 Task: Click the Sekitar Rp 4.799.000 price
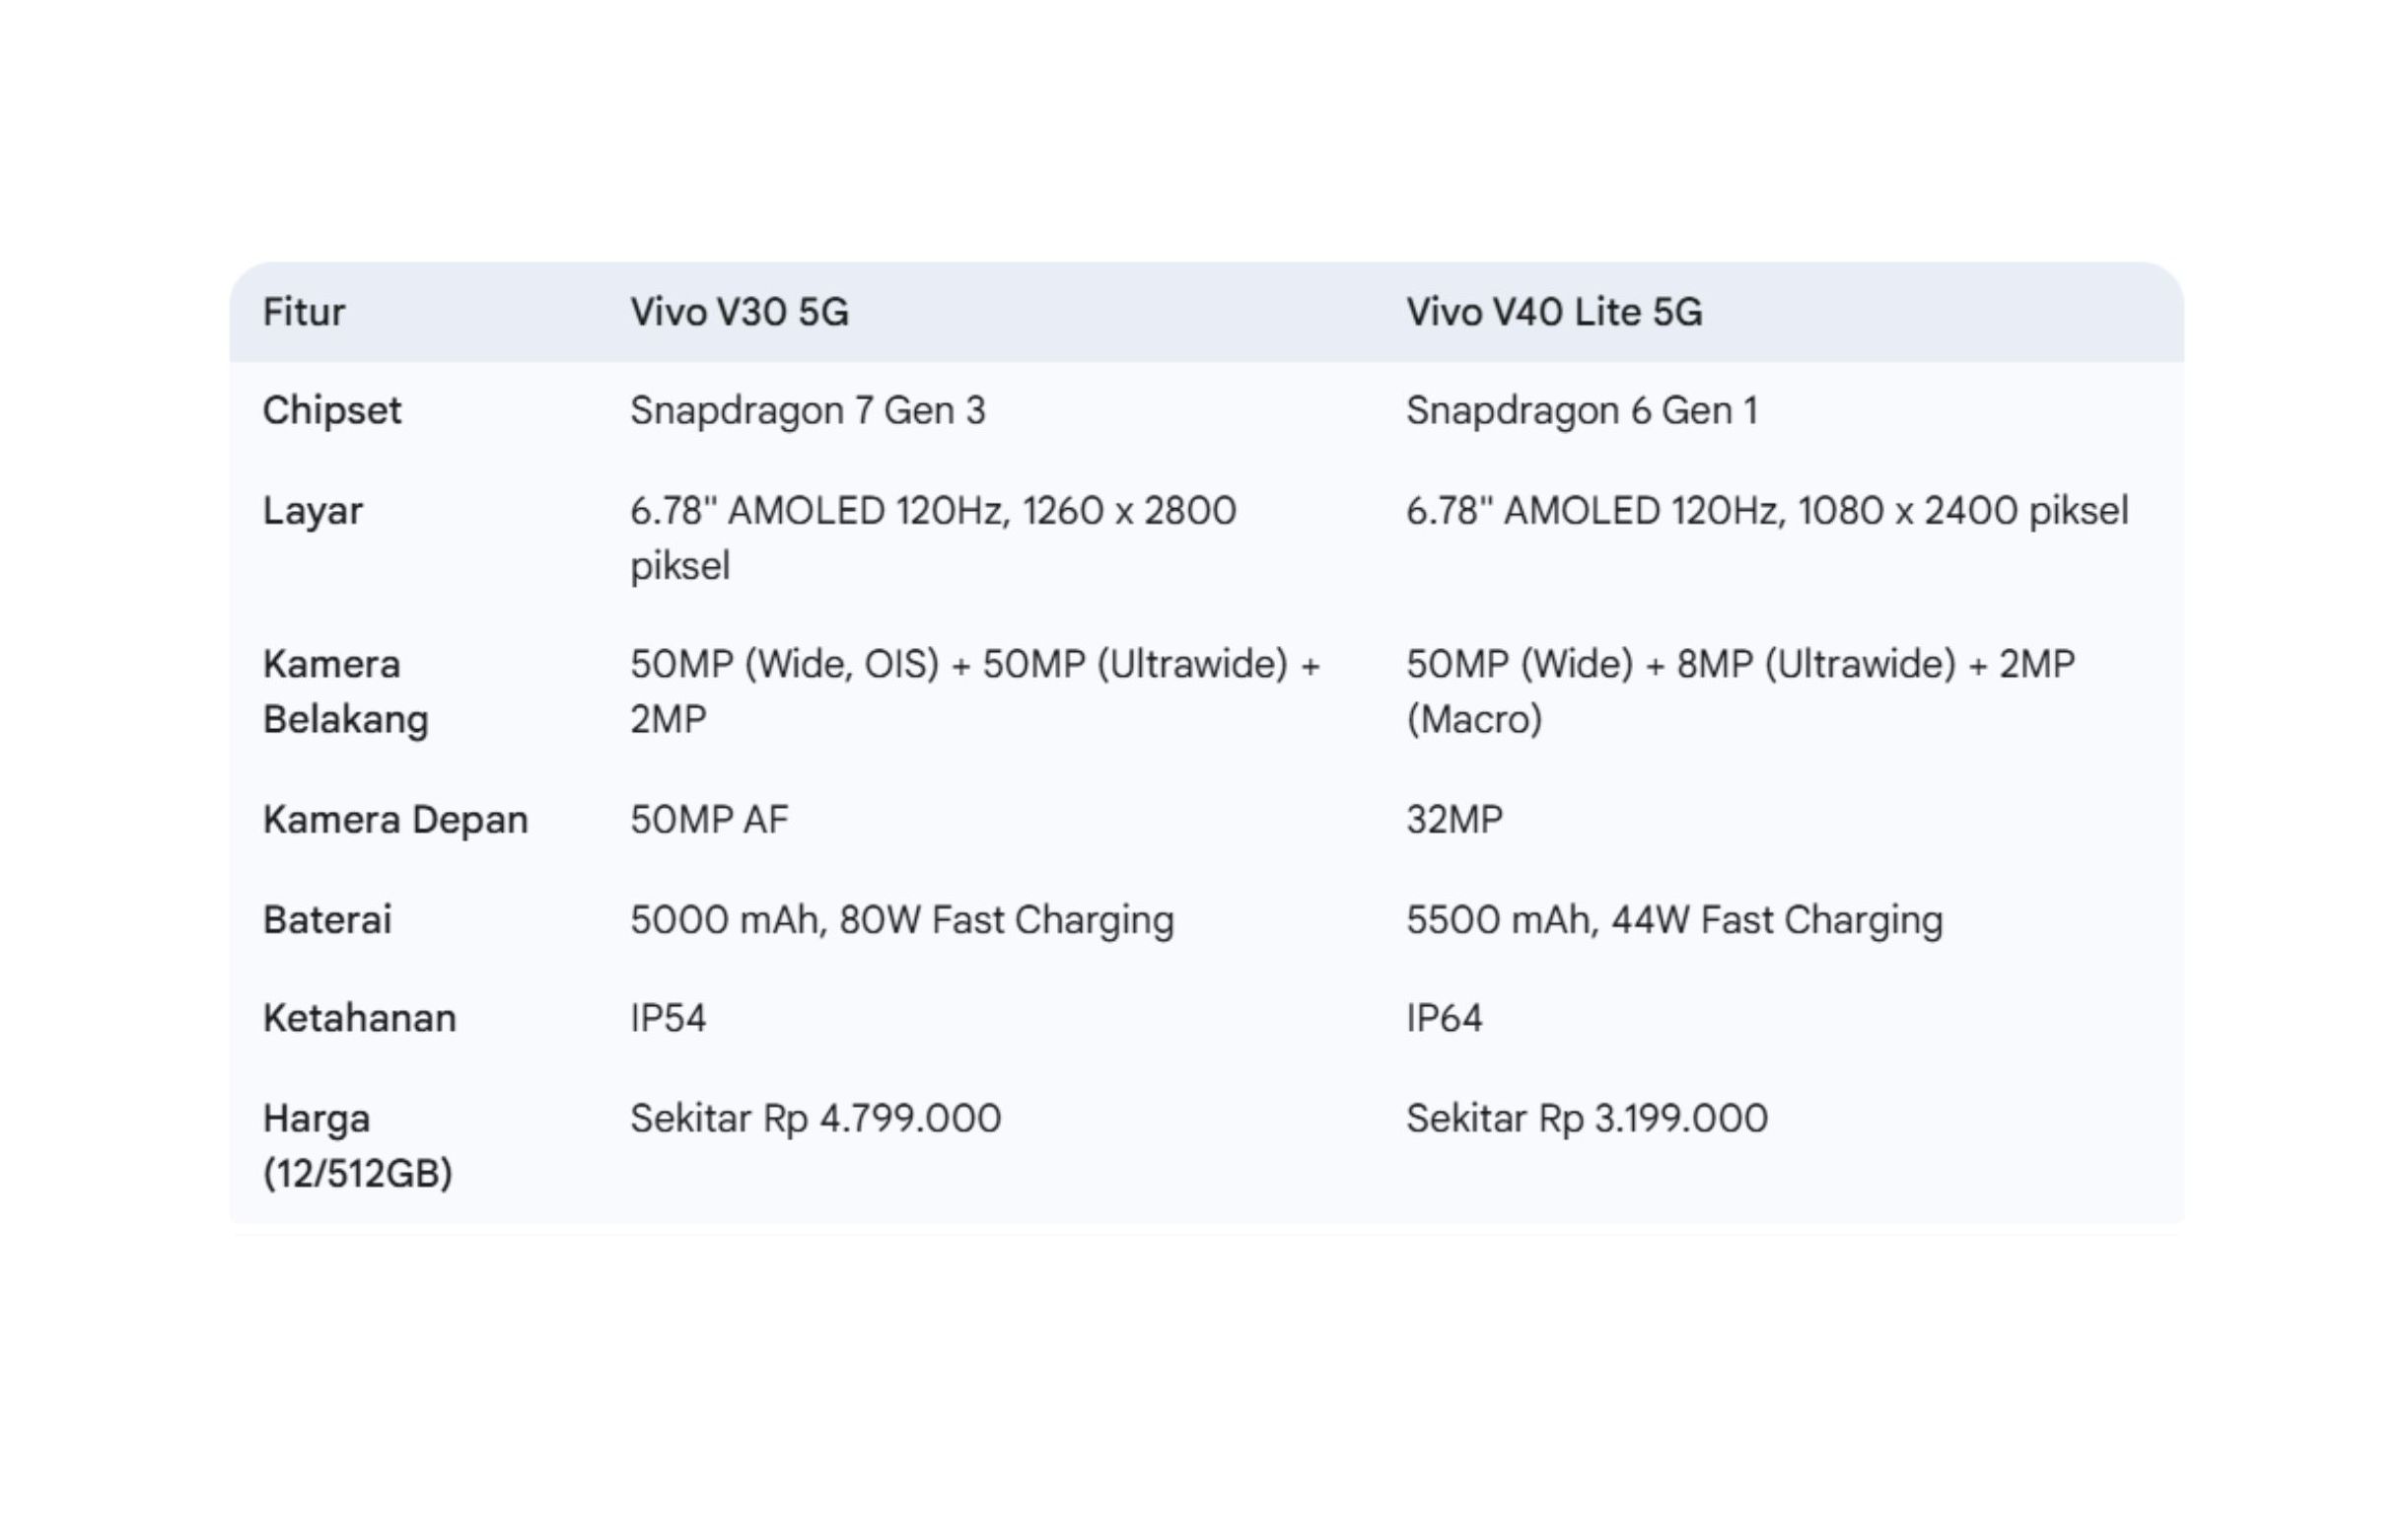pyautogui.click(x=815, y=1118)
